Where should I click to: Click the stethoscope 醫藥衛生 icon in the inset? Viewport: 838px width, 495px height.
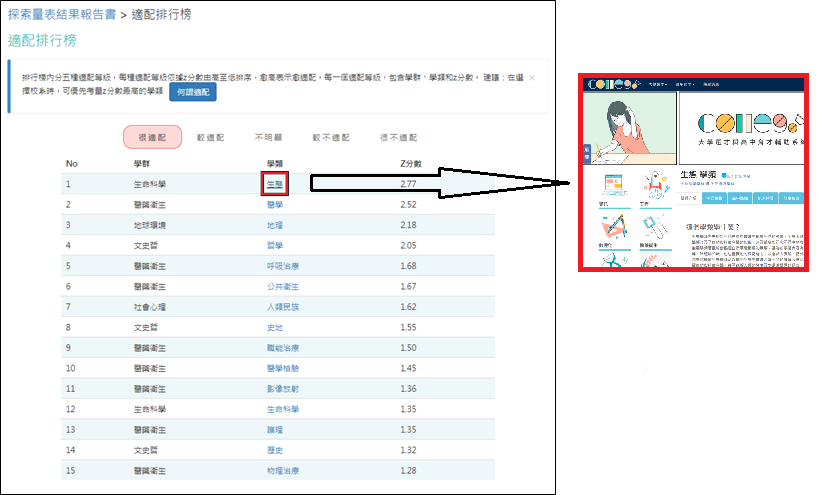tap(656, 227)
